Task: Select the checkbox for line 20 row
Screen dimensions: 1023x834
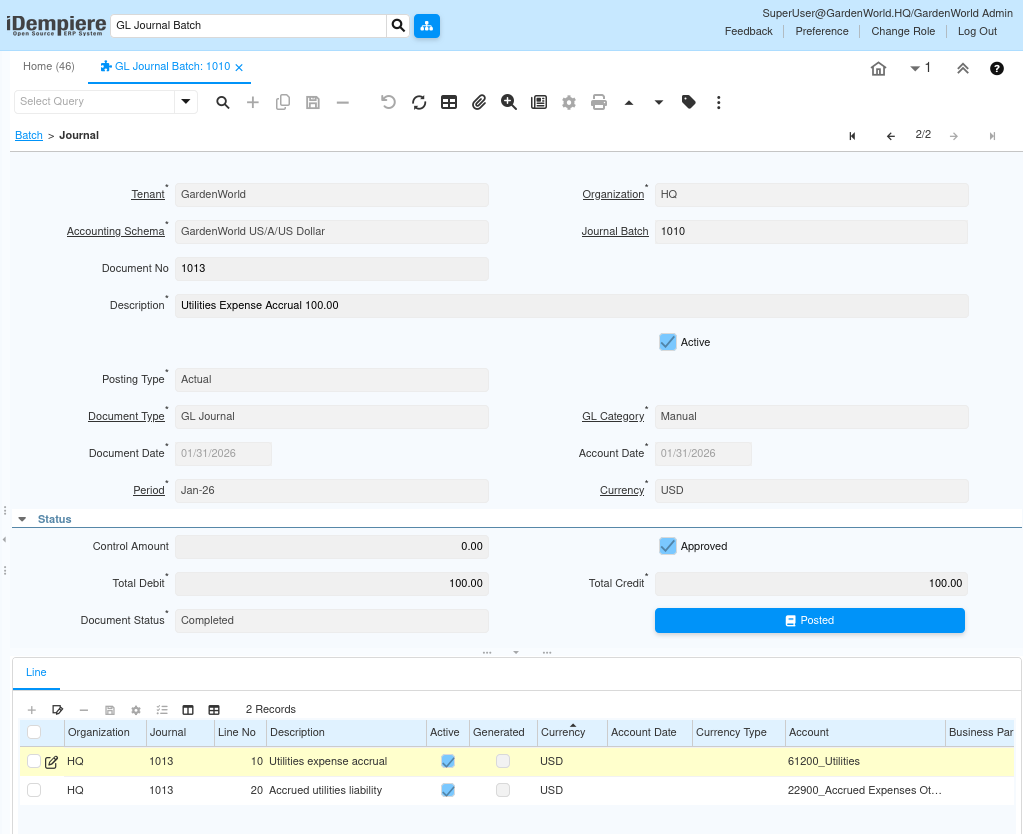Action: 34,790
